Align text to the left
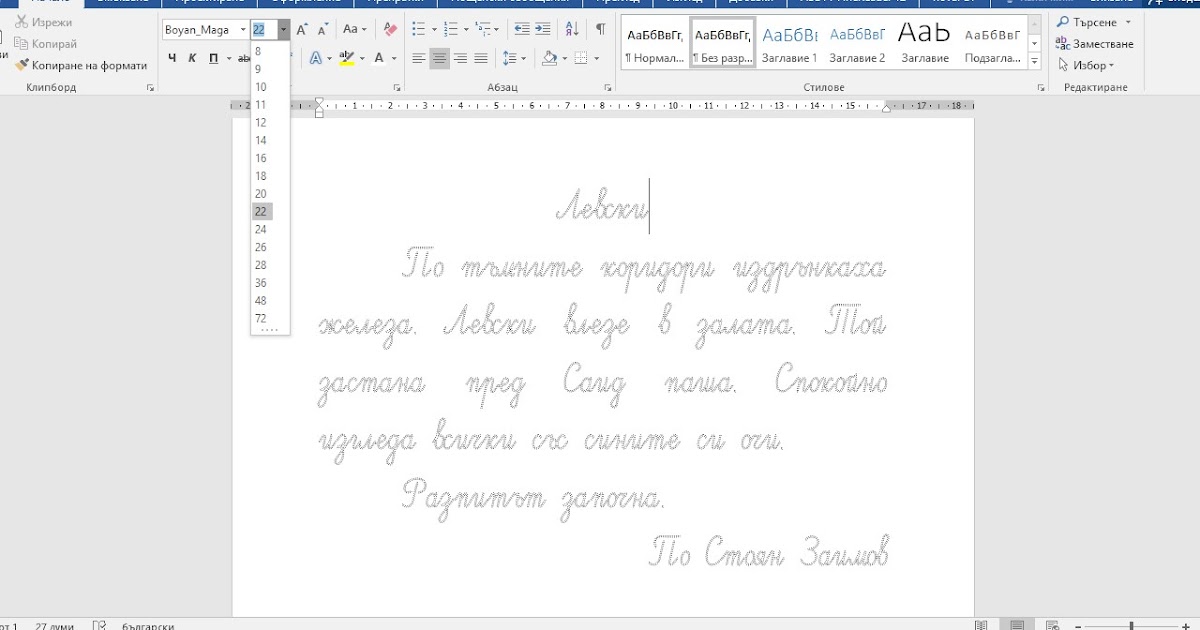Screen dimensions: 1200x630 point(419,59)
